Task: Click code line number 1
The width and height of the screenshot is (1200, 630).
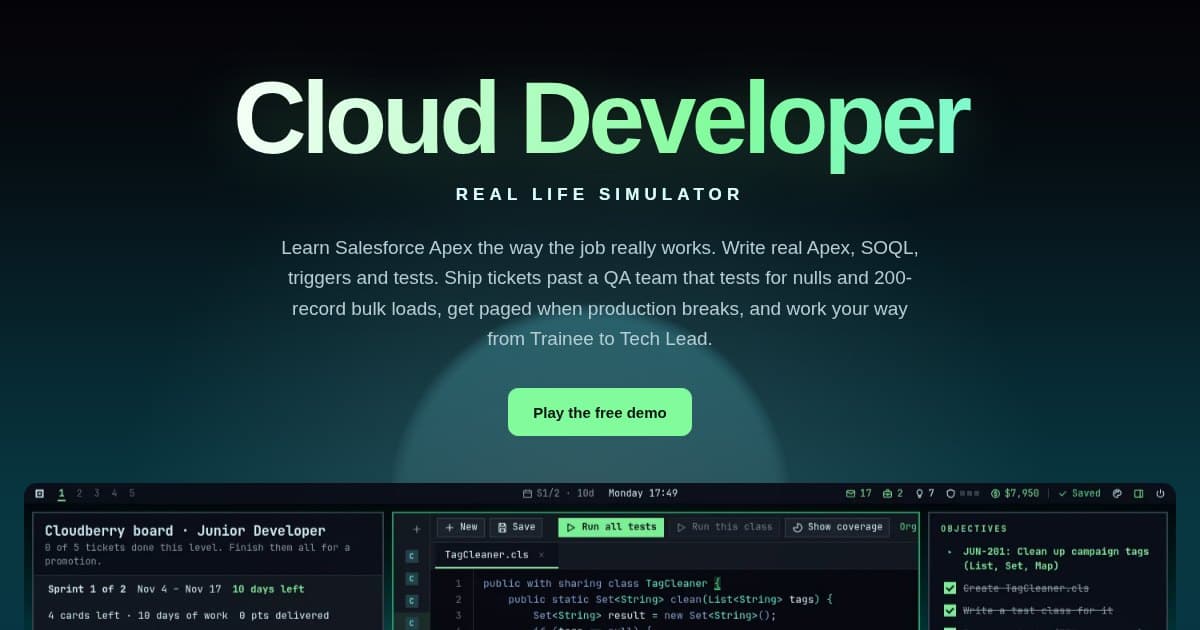Action: [x=458, y=583]
